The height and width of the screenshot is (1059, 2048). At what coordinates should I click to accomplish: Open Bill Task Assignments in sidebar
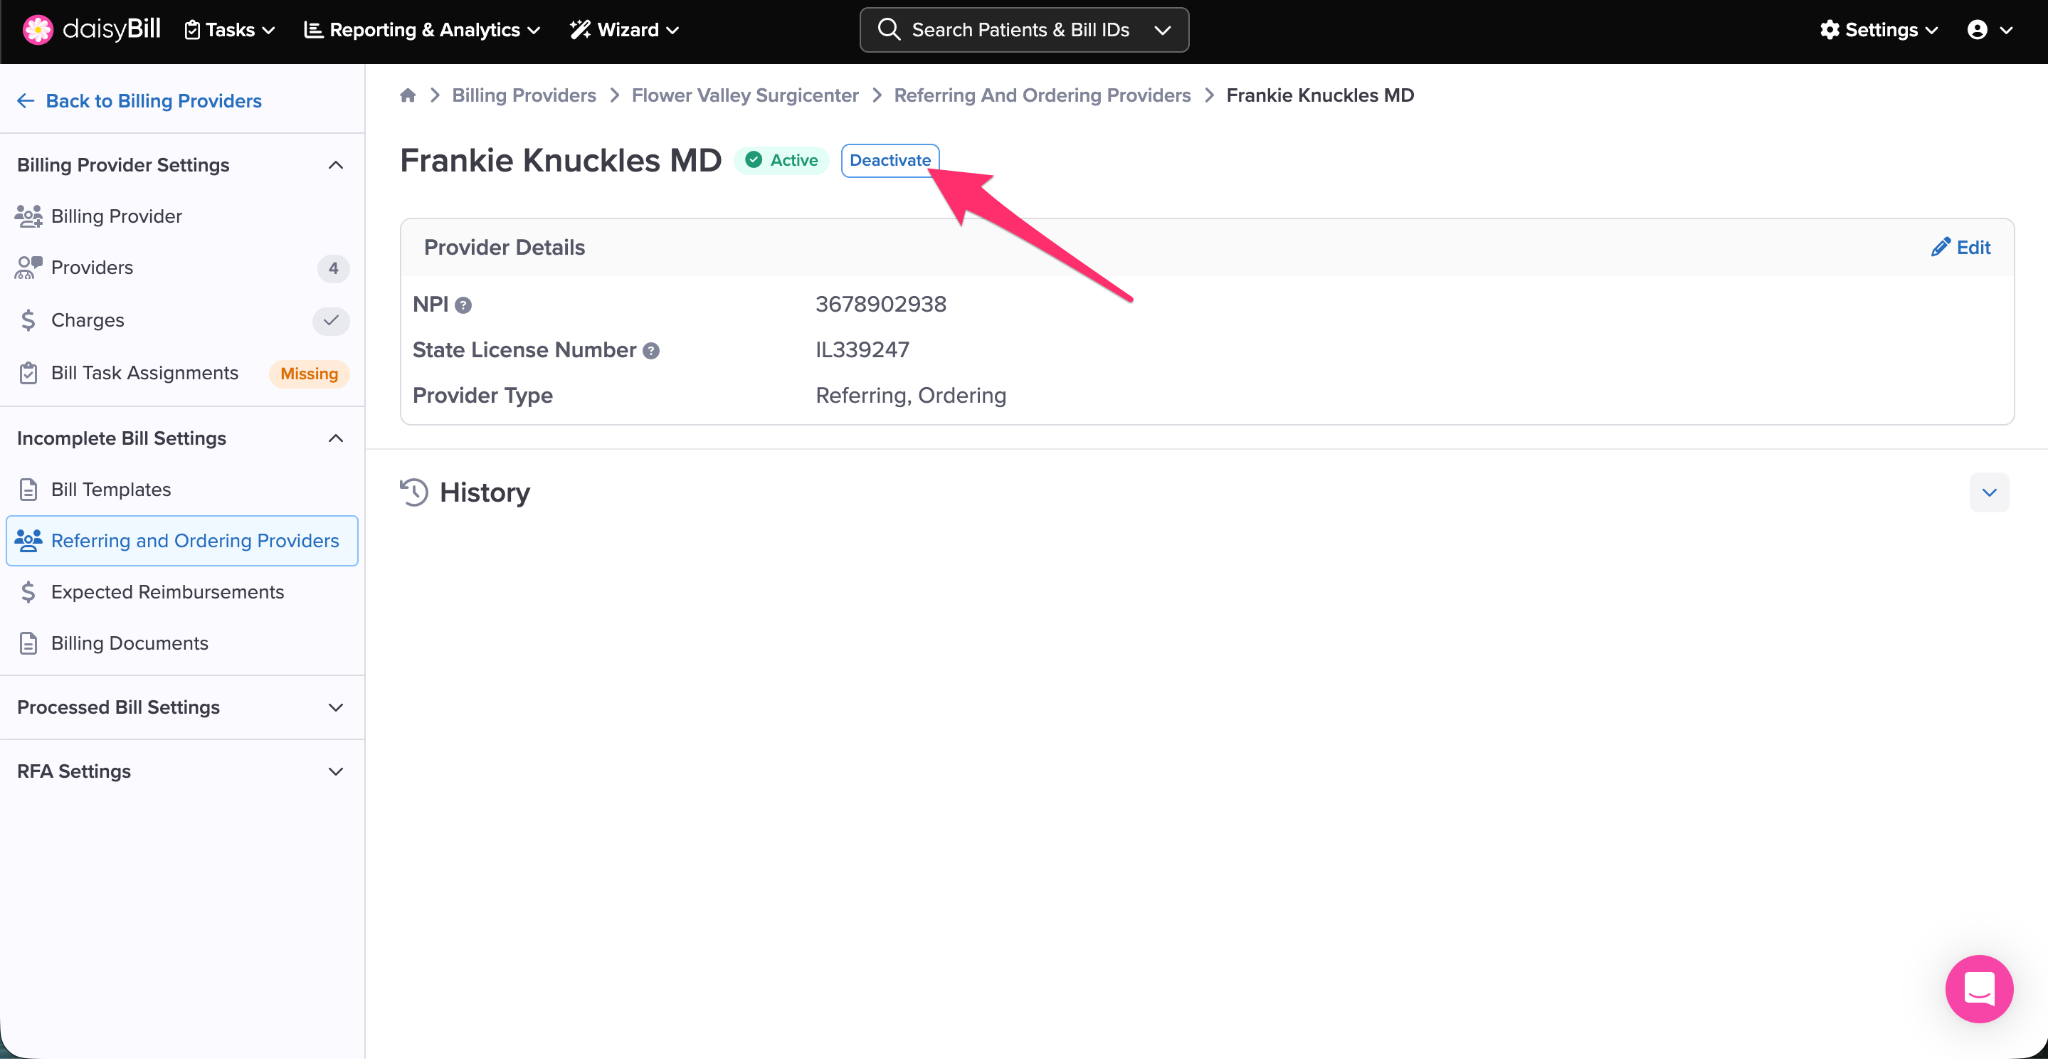click(x=145, y=373)
